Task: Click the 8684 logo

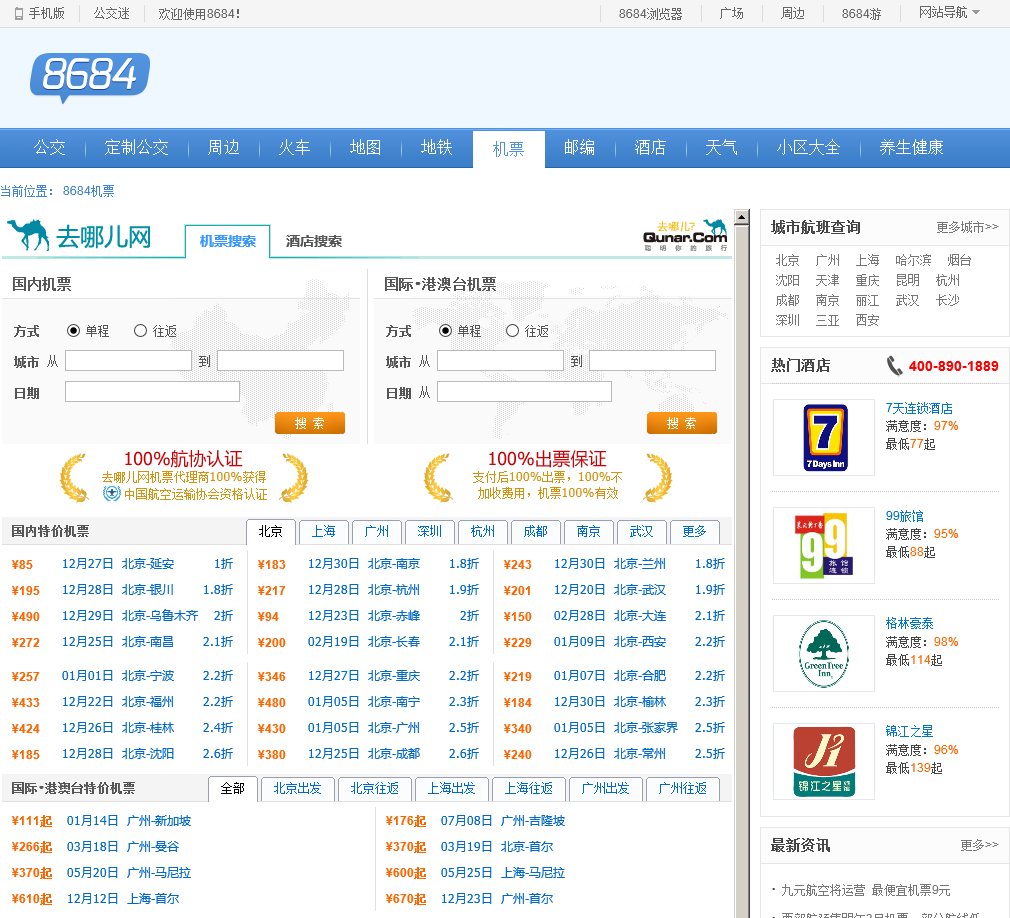Action: tap(90, 77)
